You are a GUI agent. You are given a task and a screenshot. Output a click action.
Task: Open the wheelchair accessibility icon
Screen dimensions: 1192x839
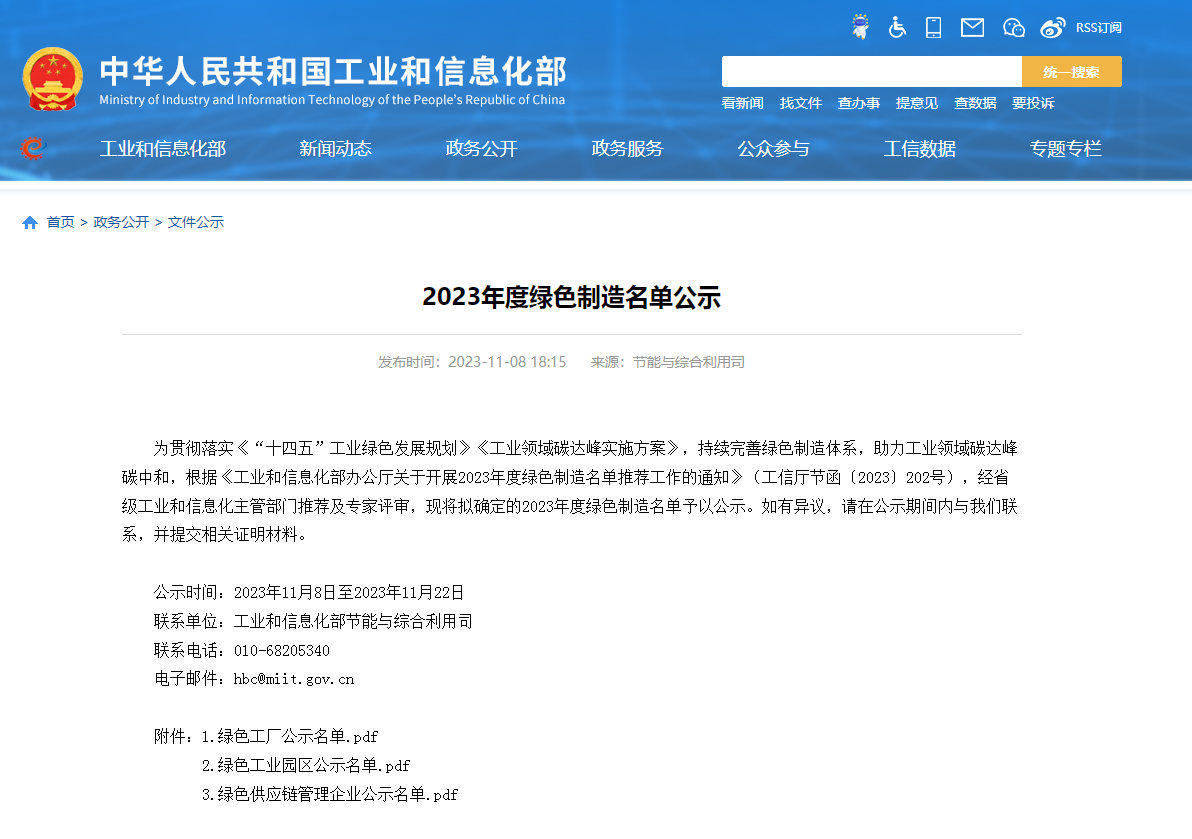click(x=897, y=27)
